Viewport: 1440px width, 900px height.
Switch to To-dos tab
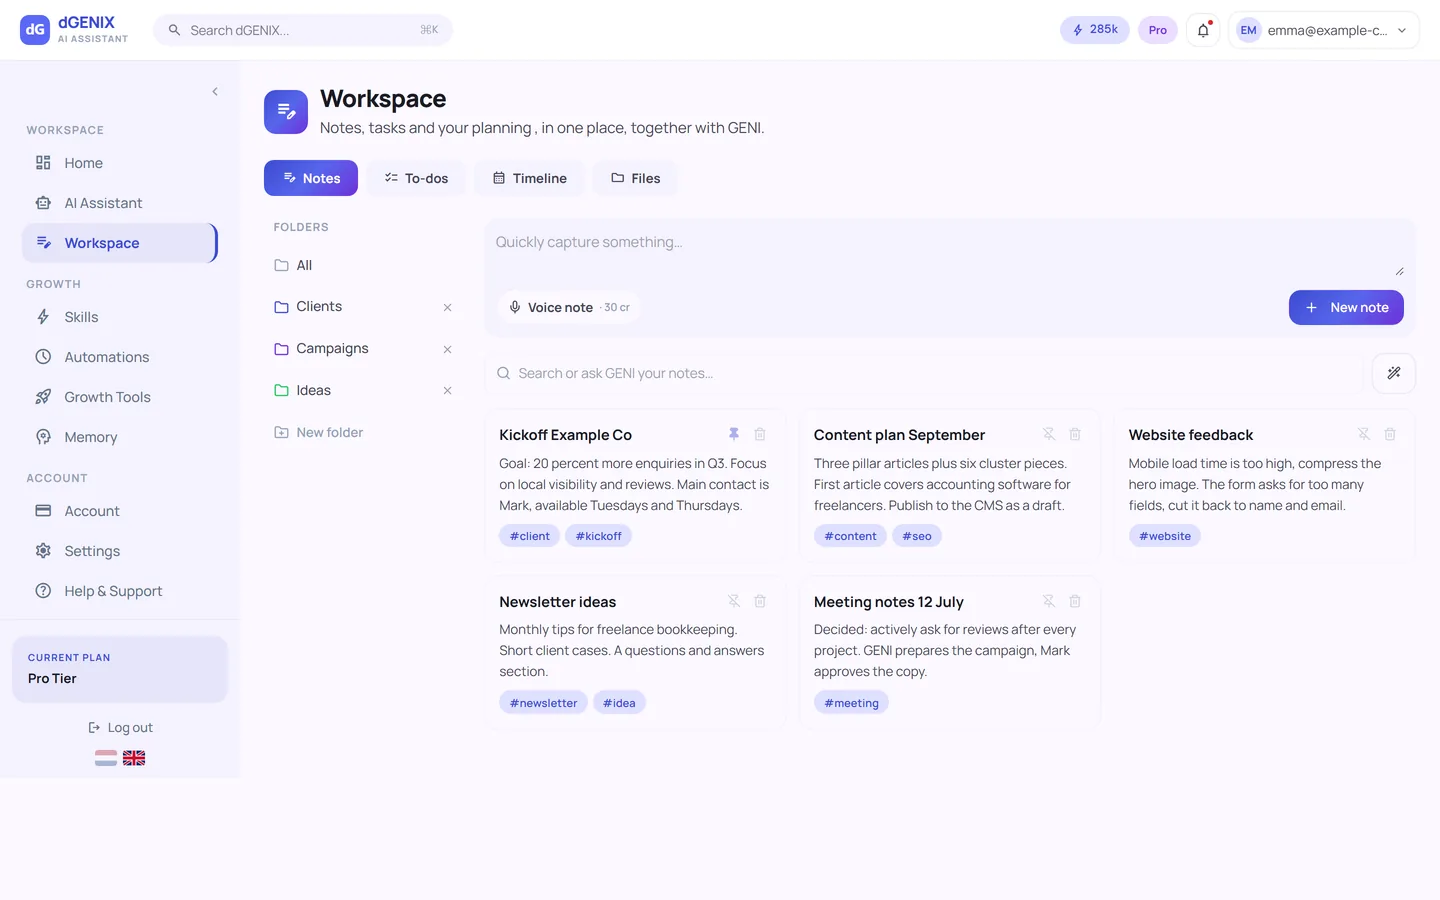click(x=416, y=178)
